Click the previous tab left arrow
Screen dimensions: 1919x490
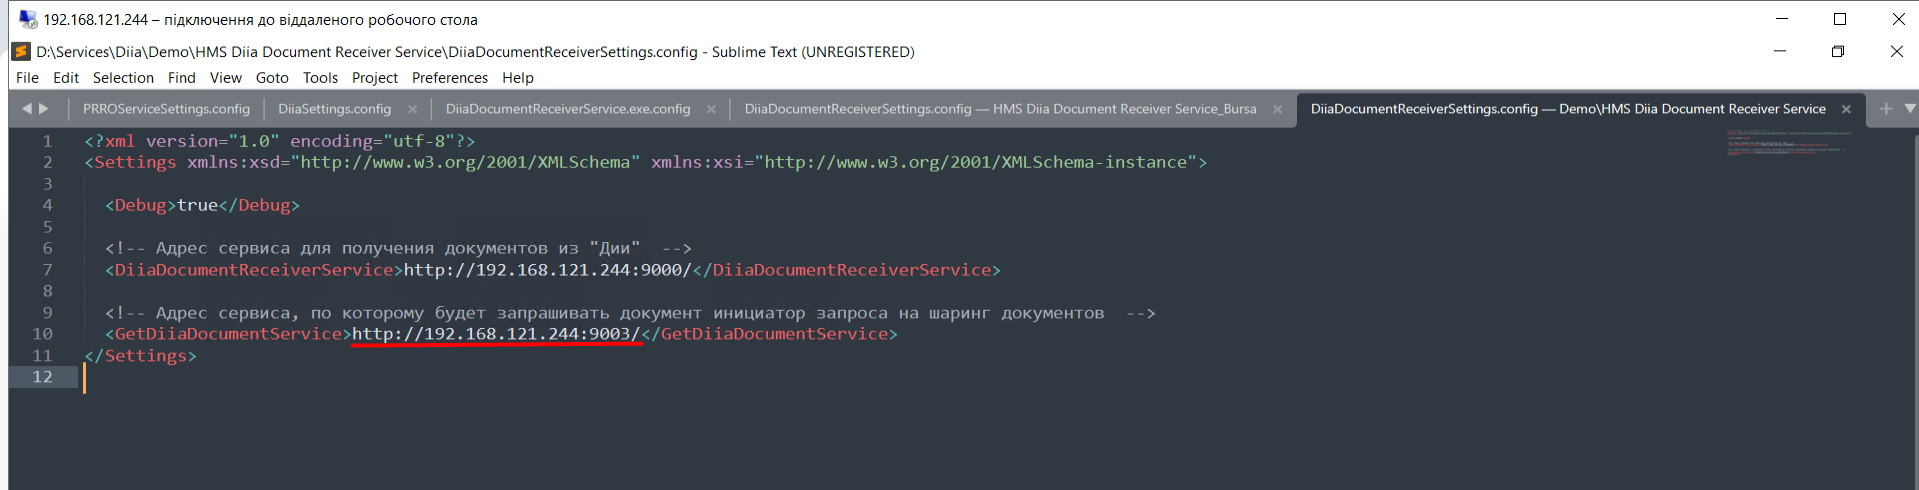pyautogui.click(x=27, y=108)
